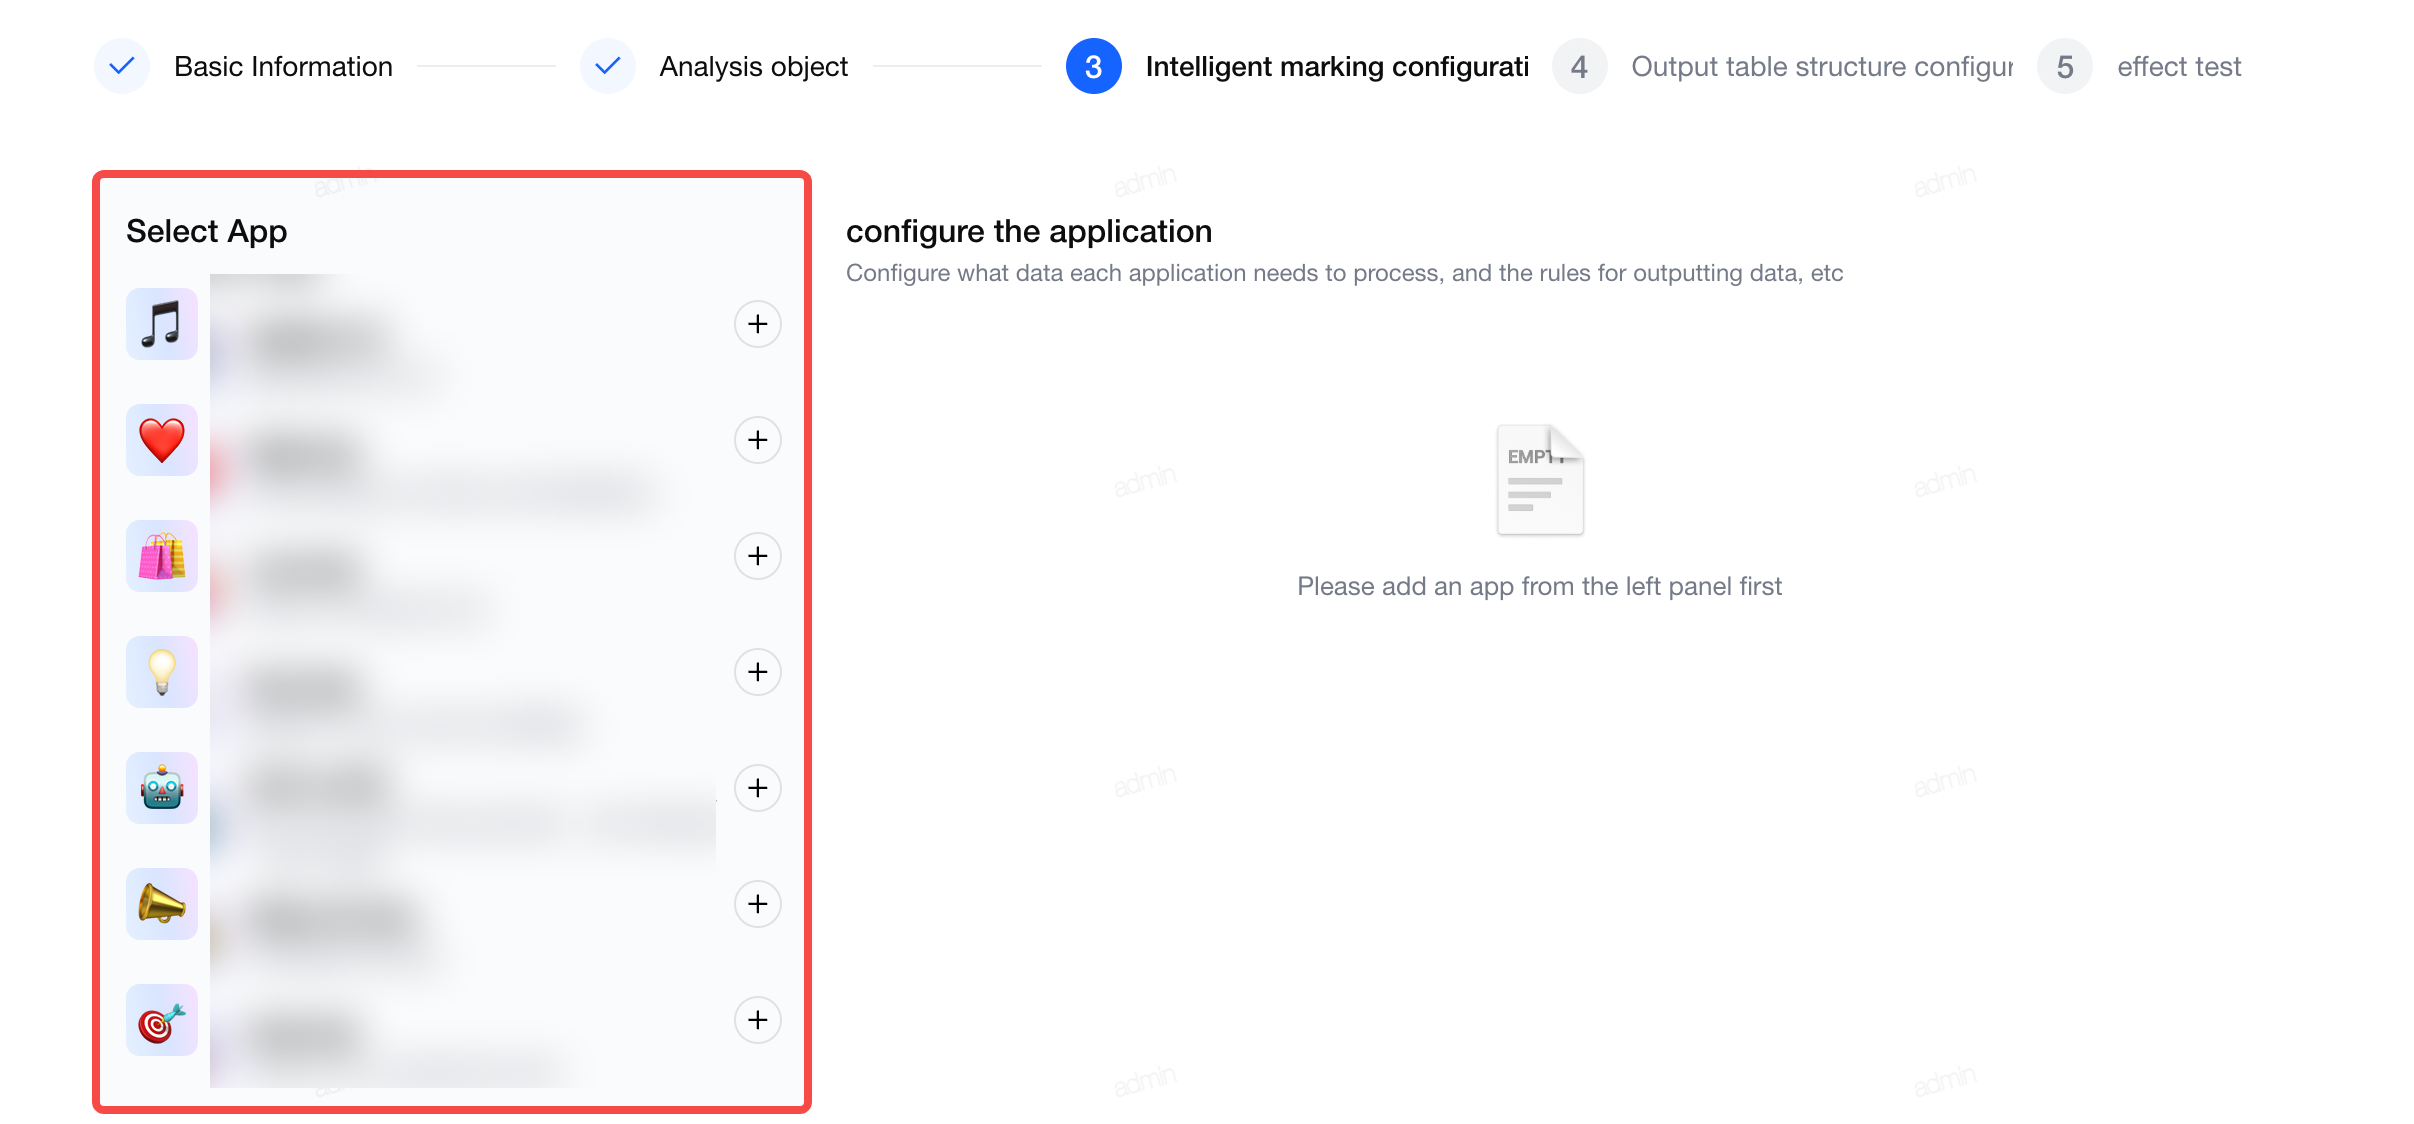The height and width of the screenshot is (1124, 2414).
Task: Click the empty document placeholder icon
Action: click(x=1540, y=480)
